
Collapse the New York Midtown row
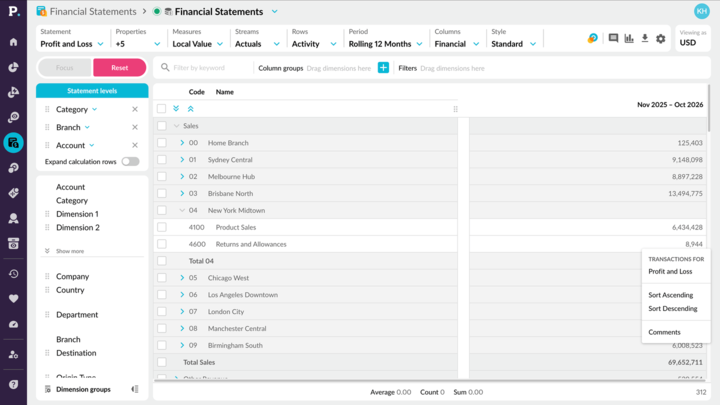pyautogui.click(x=182, y=210)
